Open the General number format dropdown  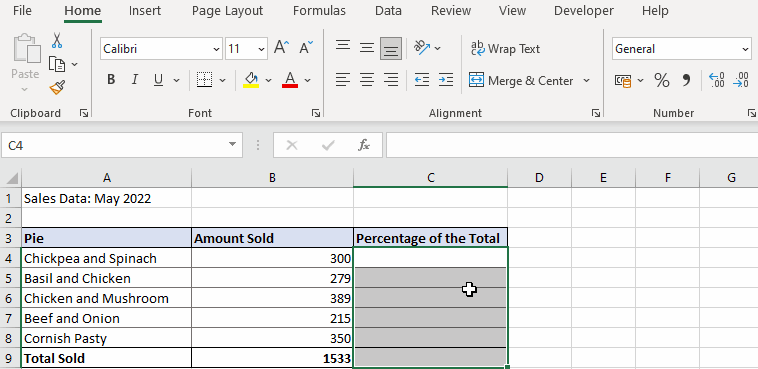pos(745,49)
